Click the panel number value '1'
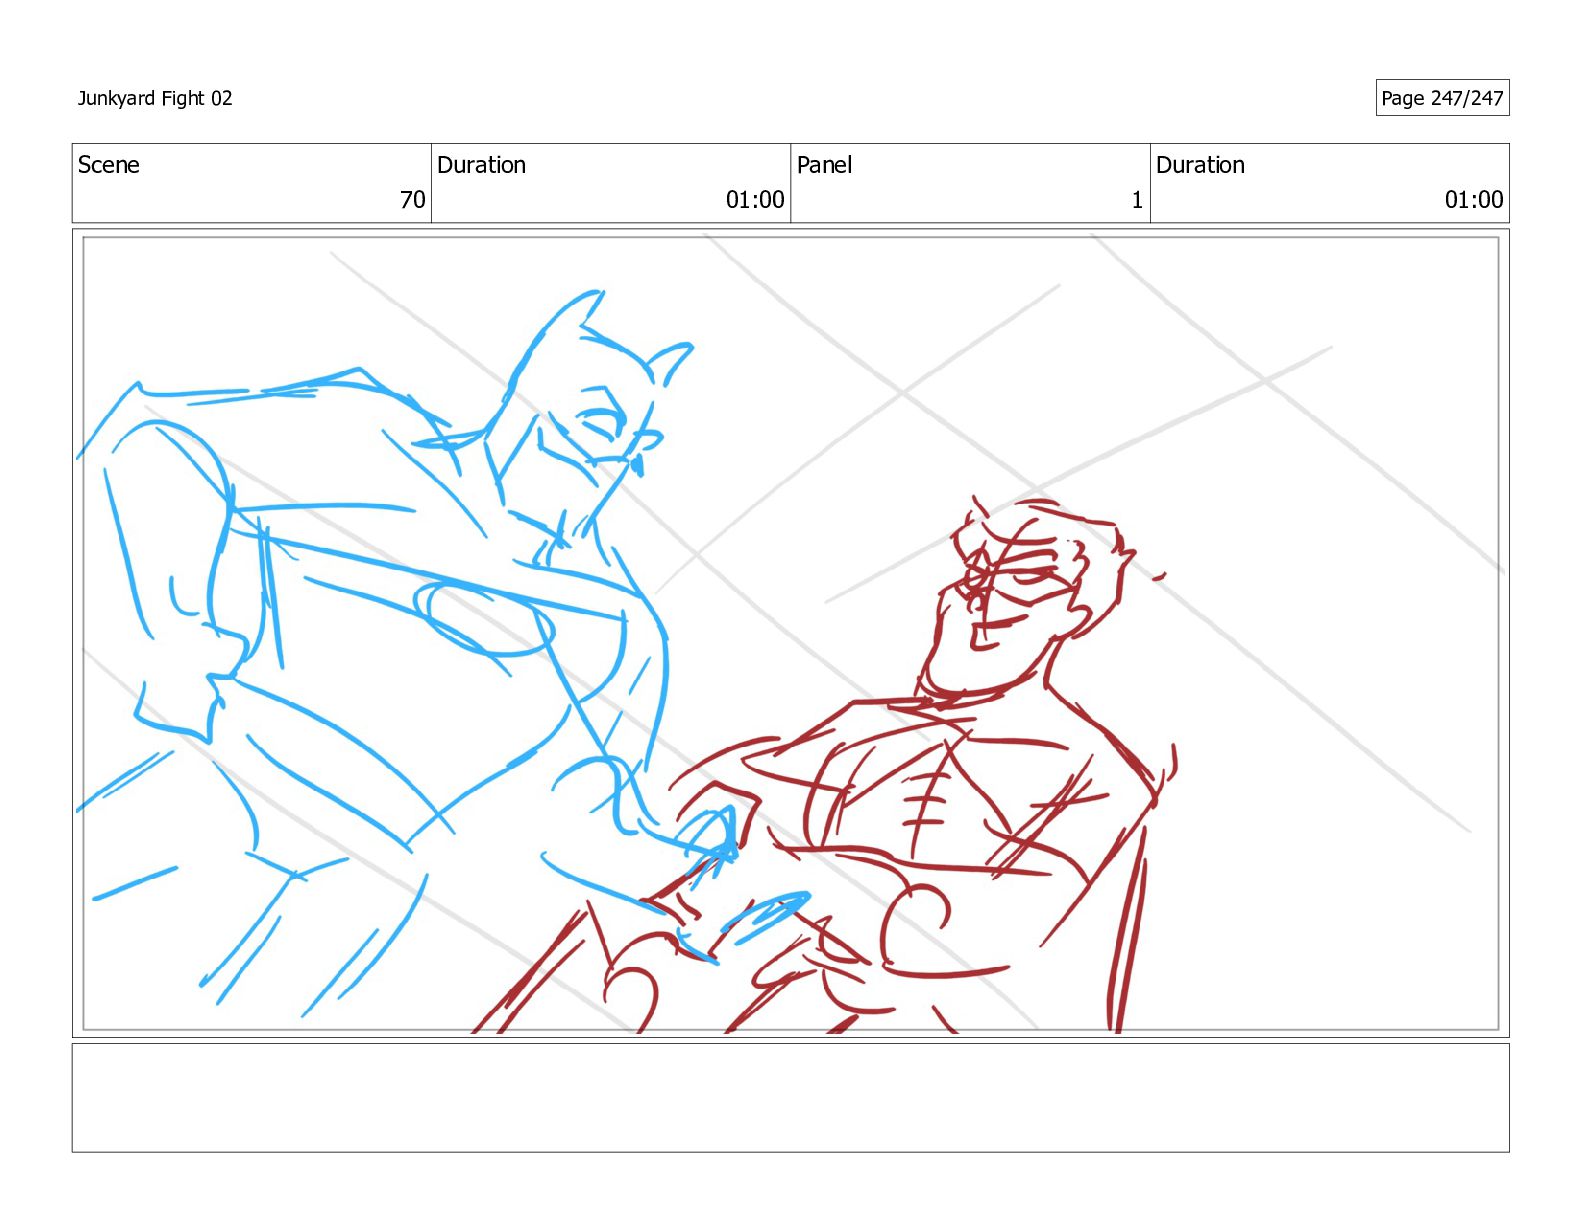The image size is (1584, 1224). click(x=1137, y=200)
